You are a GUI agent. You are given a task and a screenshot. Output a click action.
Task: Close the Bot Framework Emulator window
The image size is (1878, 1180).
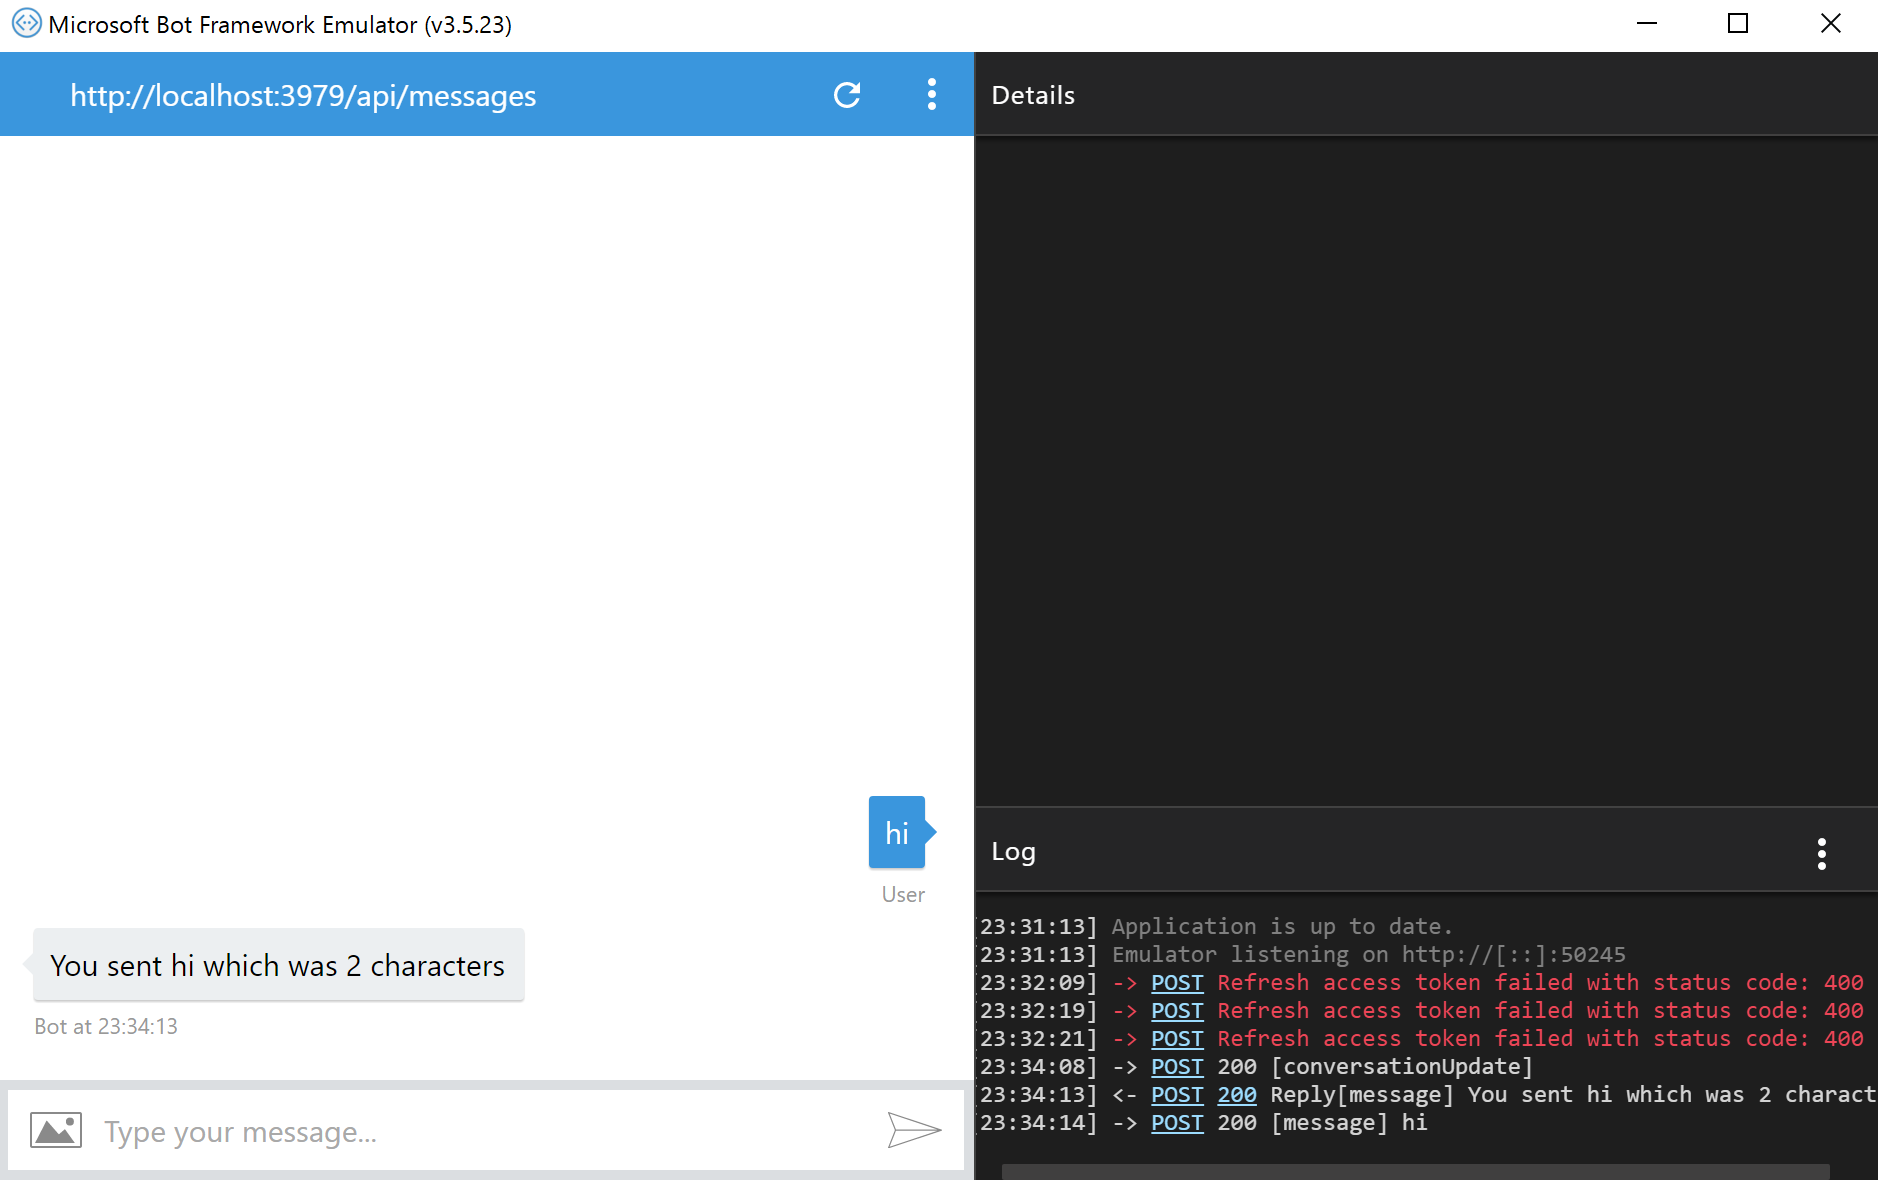(x=1830, y=23)
